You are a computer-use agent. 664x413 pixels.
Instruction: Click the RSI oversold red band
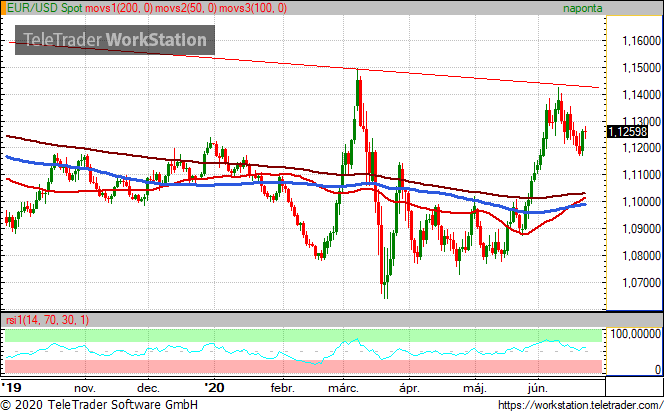[x=303, y=366]
